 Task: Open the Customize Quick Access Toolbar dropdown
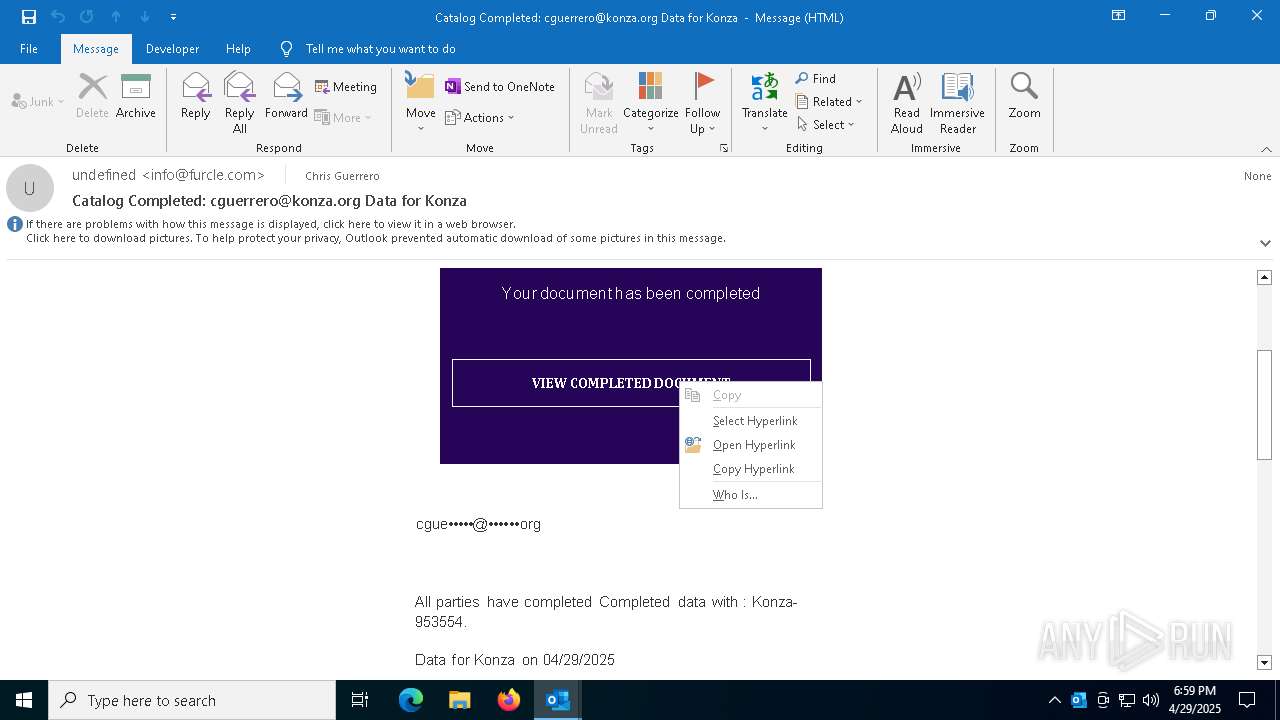pos(173,17)
